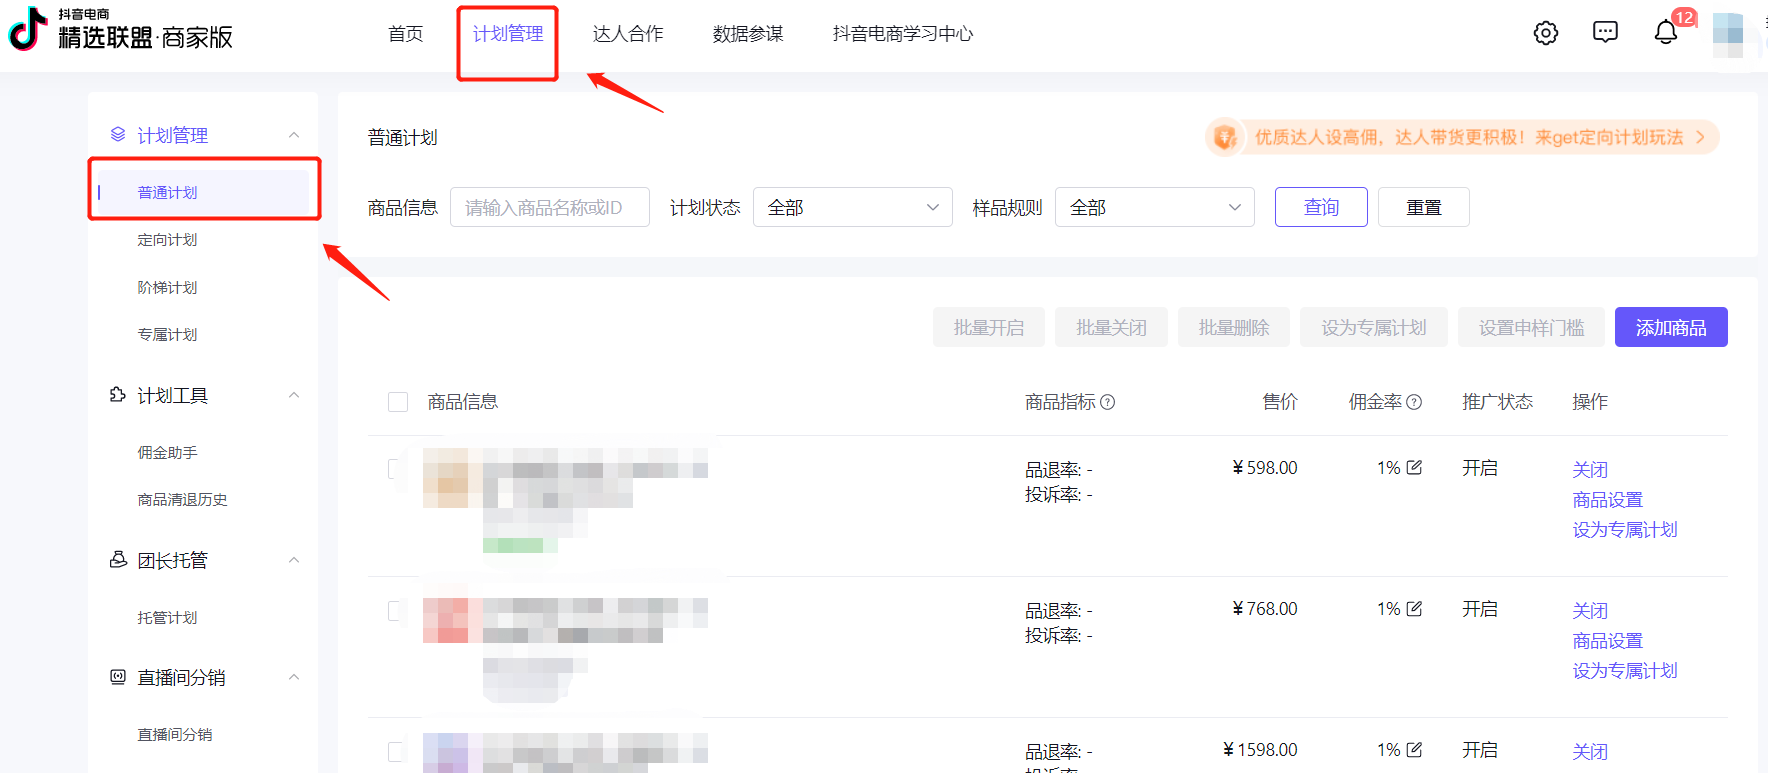
Task: Open the 计划状态 dropdown
Action: 852,207
